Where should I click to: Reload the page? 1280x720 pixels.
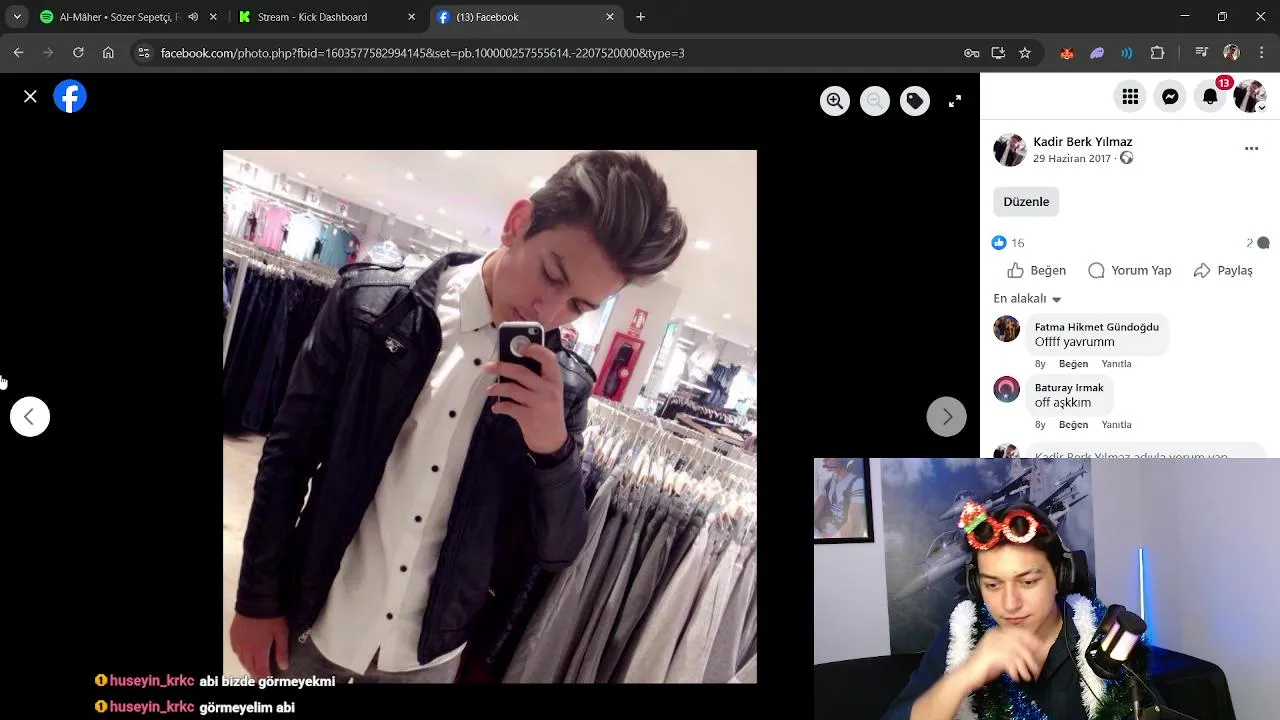(x=78, y=53)
